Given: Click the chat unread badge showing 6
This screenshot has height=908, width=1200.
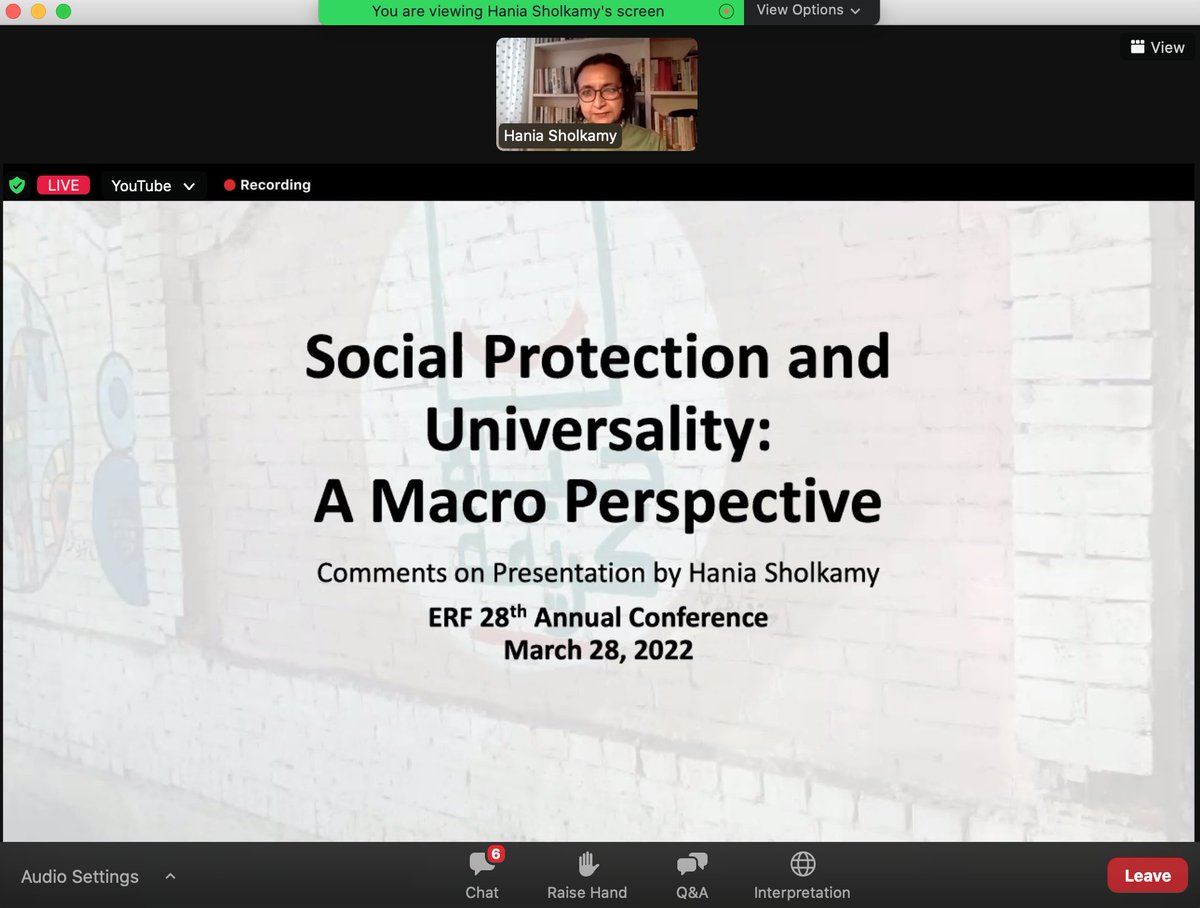Looking at the screenshot, I should 495,854.
